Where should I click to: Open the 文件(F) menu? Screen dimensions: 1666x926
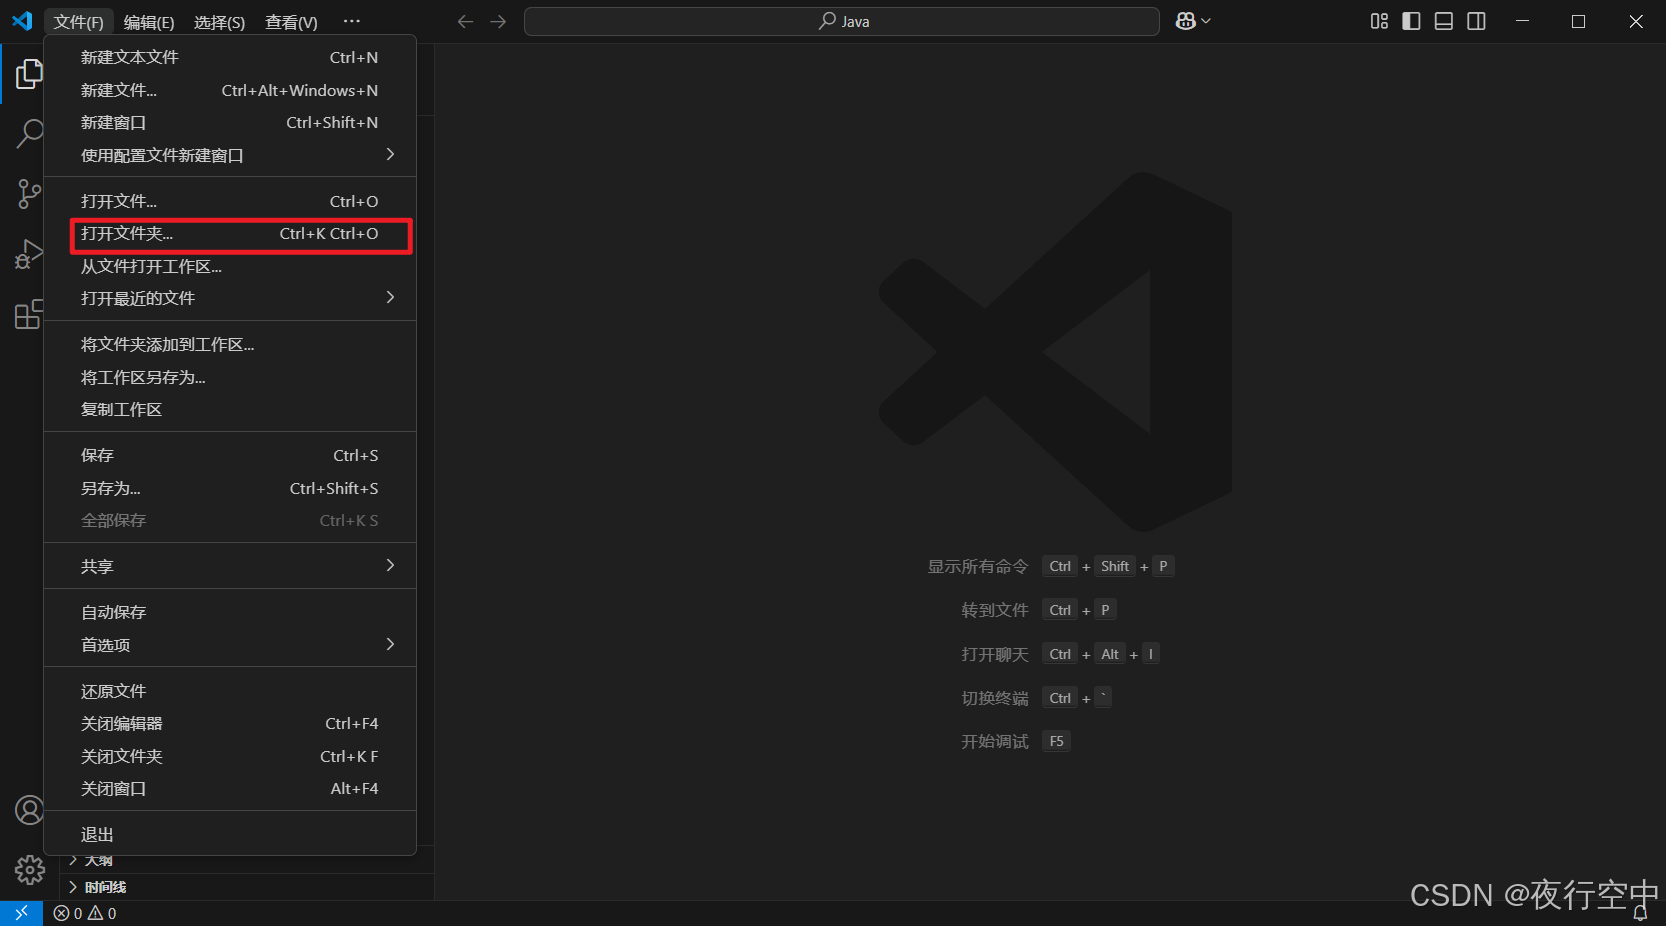click(79, 22)
